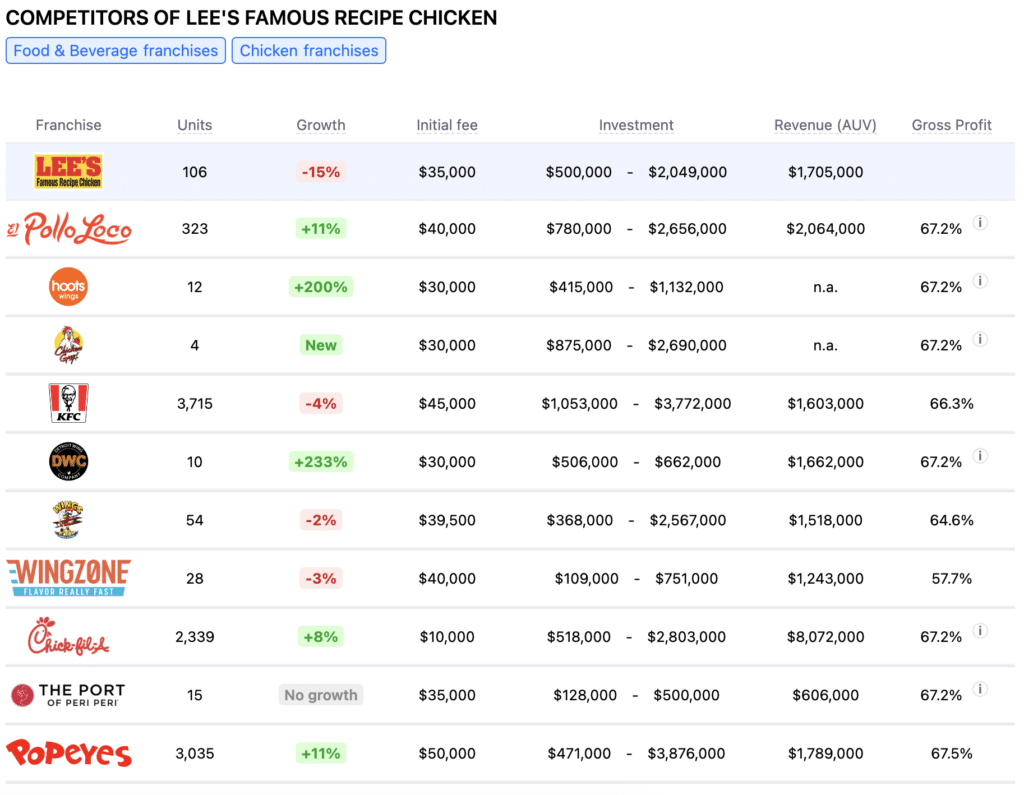Viewport: 1024px width, 795px height.
Task: Click the $39,500 initial fee
Action: [447, 521]
